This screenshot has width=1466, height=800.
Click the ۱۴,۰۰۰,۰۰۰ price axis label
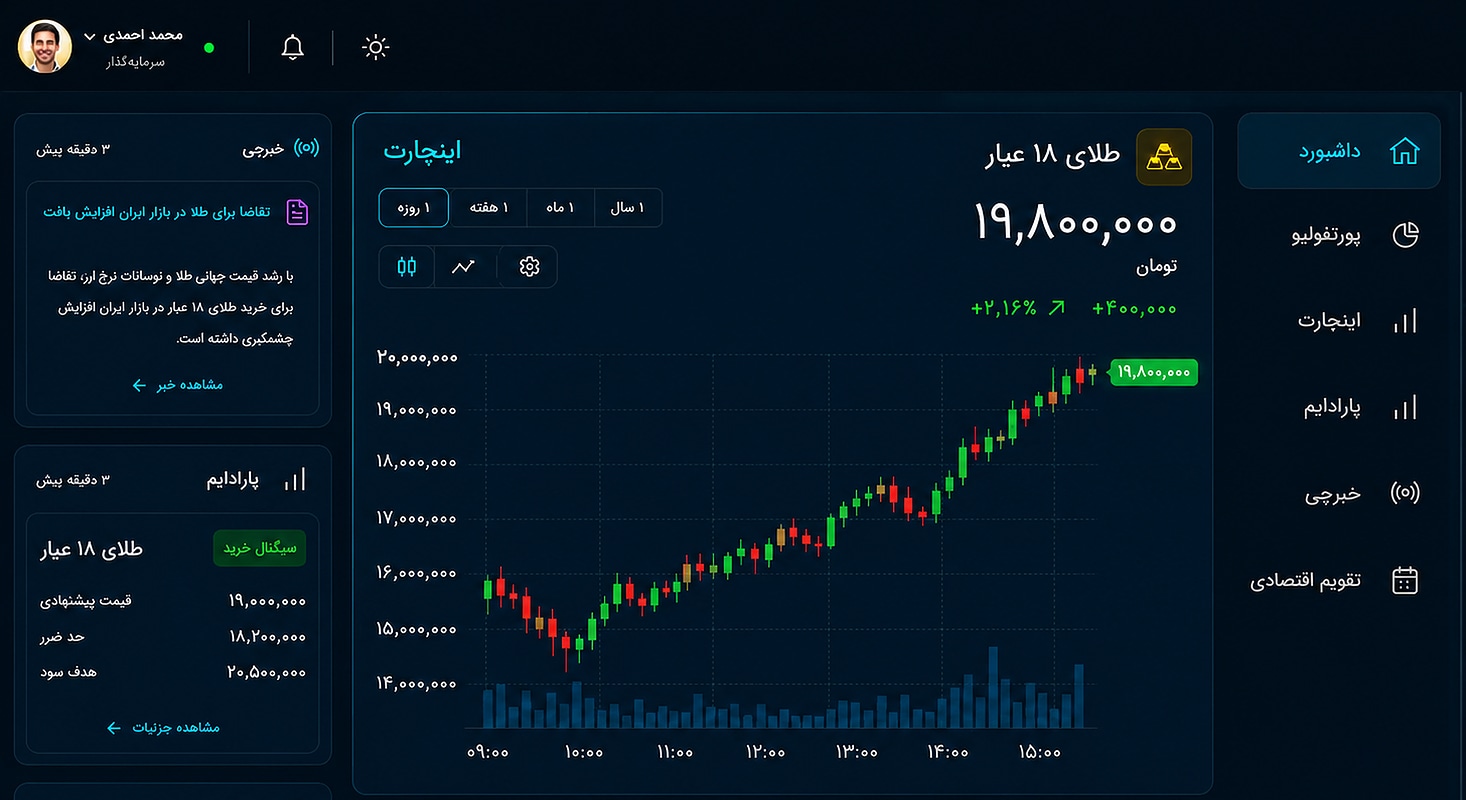point(417,685)
